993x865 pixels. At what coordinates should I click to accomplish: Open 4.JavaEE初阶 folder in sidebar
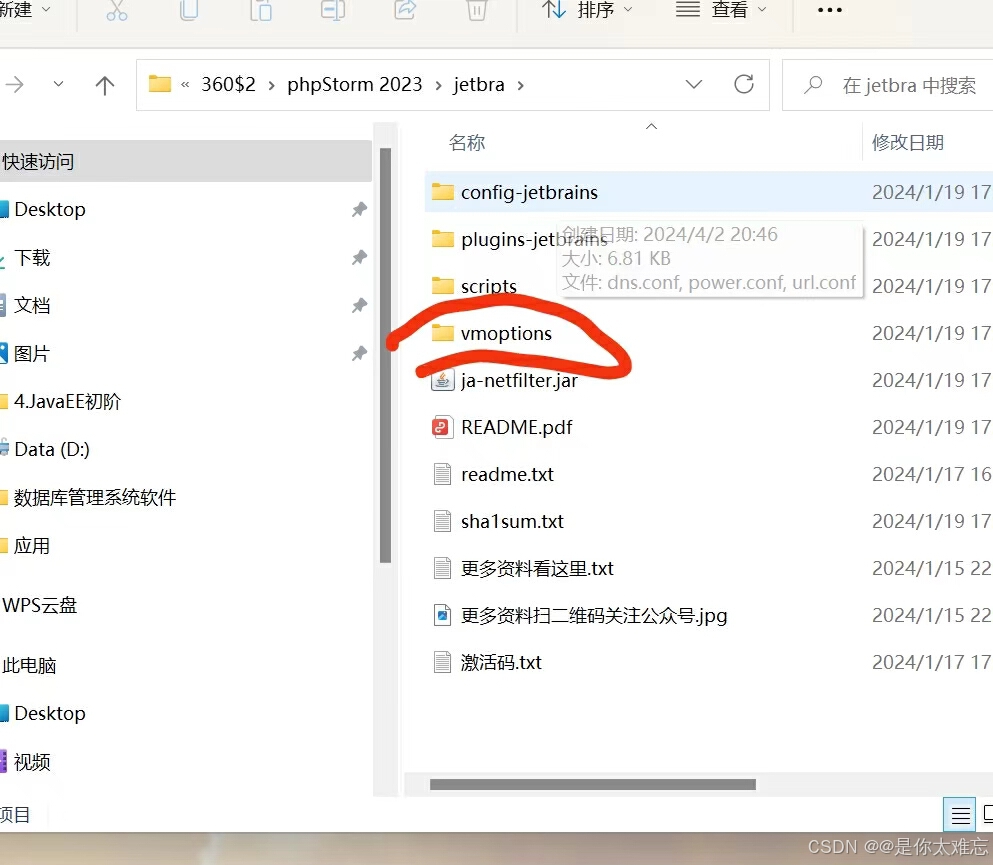point(66,401)
